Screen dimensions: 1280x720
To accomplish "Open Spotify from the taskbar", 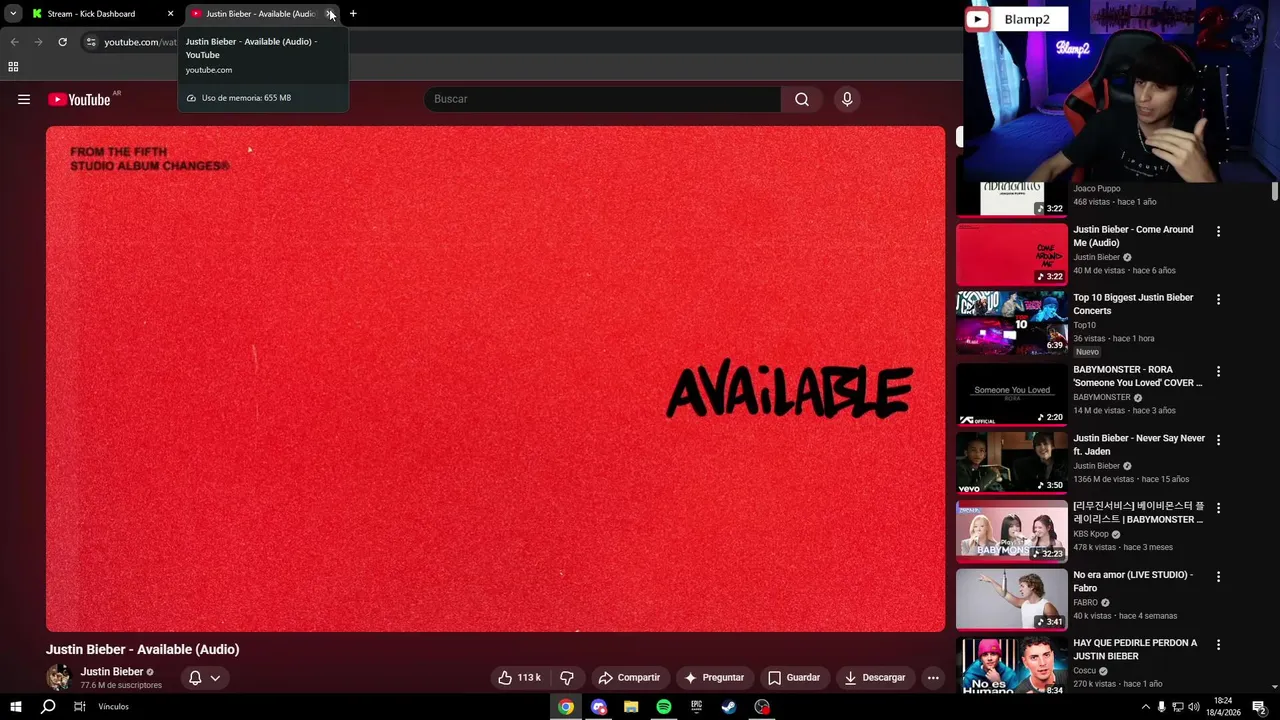I will [664, 707].
